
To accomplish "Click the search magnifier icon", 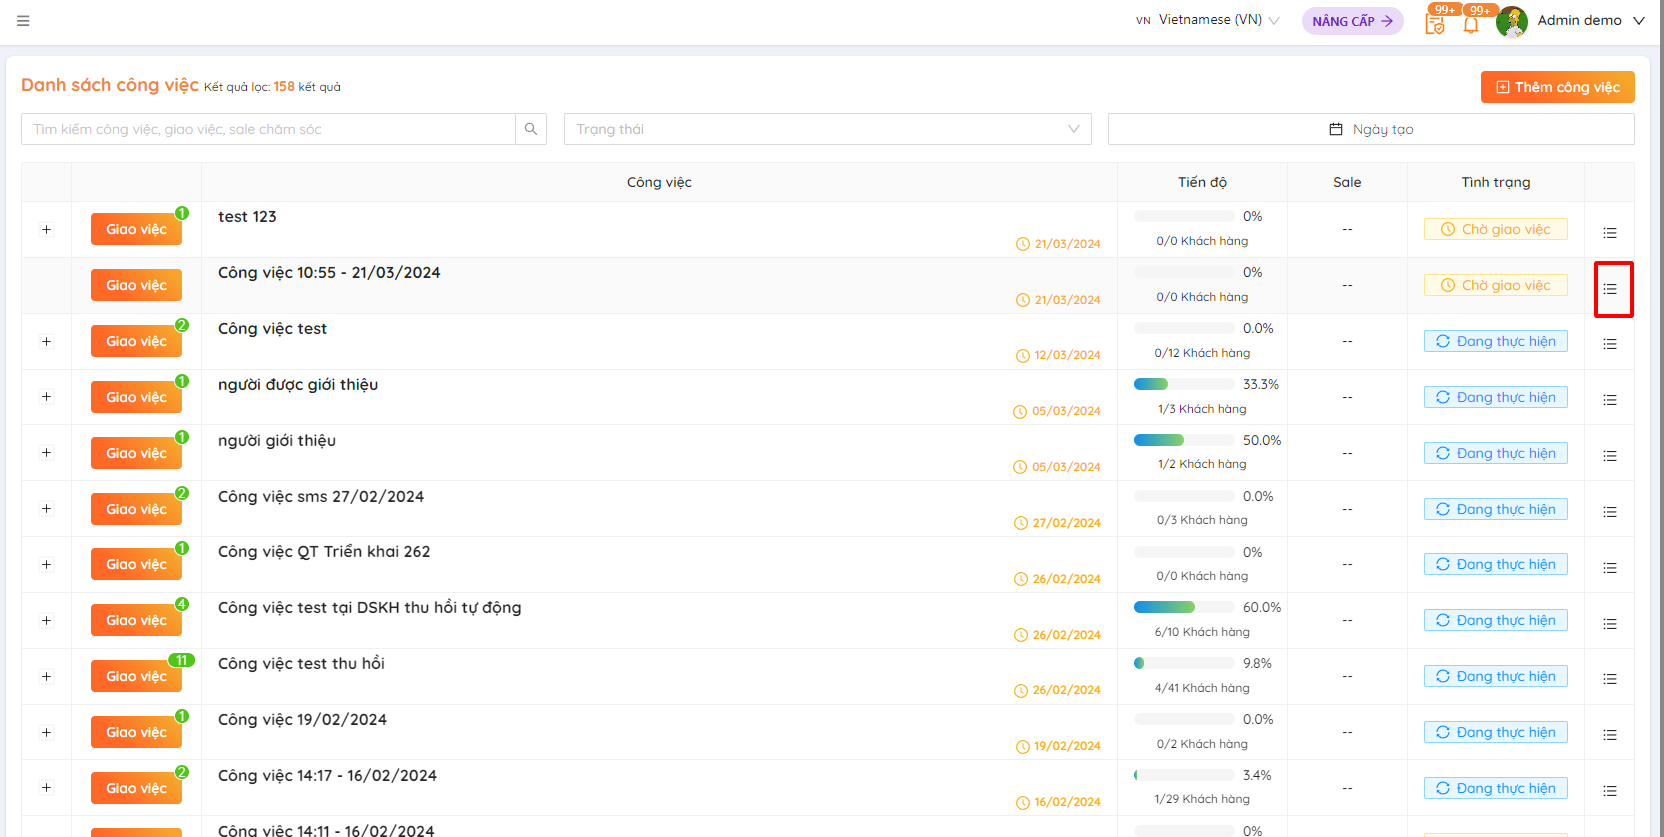I will pos(531,129).
